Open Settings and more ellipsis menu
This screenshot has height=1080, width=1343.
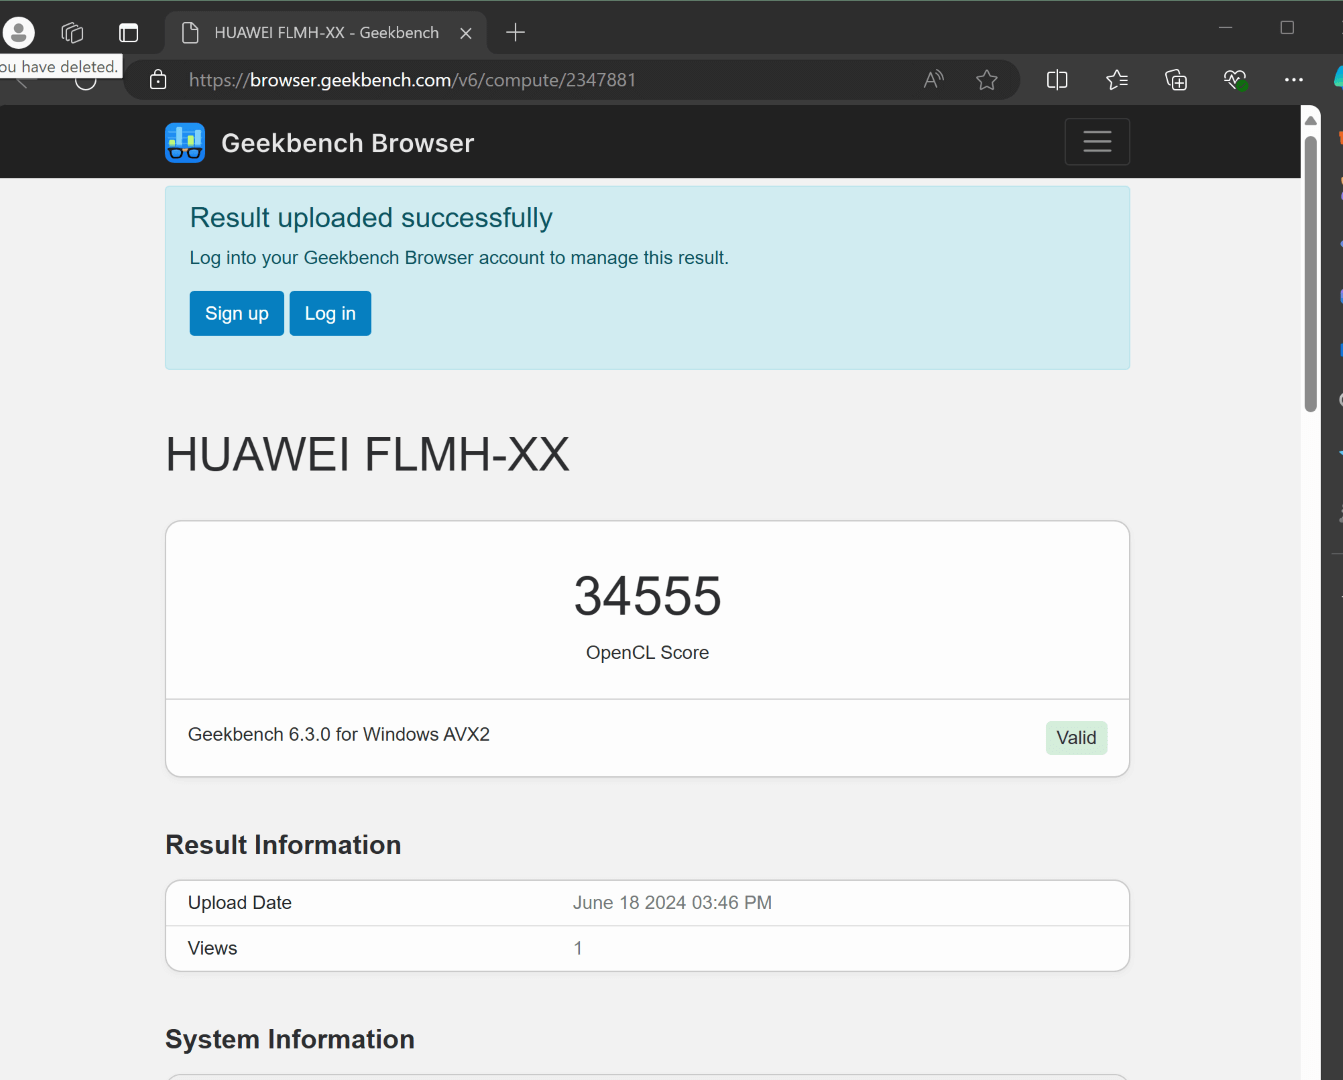pyautogui.click(x=1294, y=80)
